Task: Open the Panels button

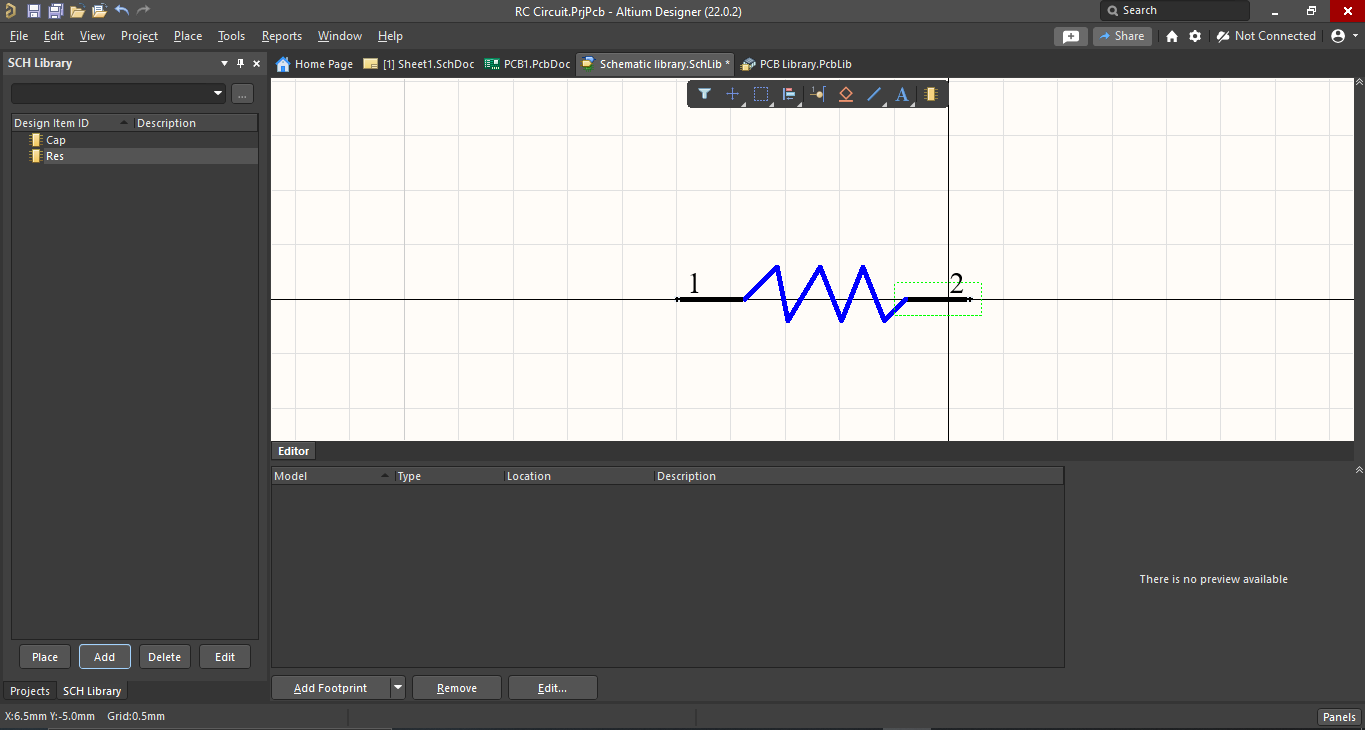Action: click(1339, 717)
